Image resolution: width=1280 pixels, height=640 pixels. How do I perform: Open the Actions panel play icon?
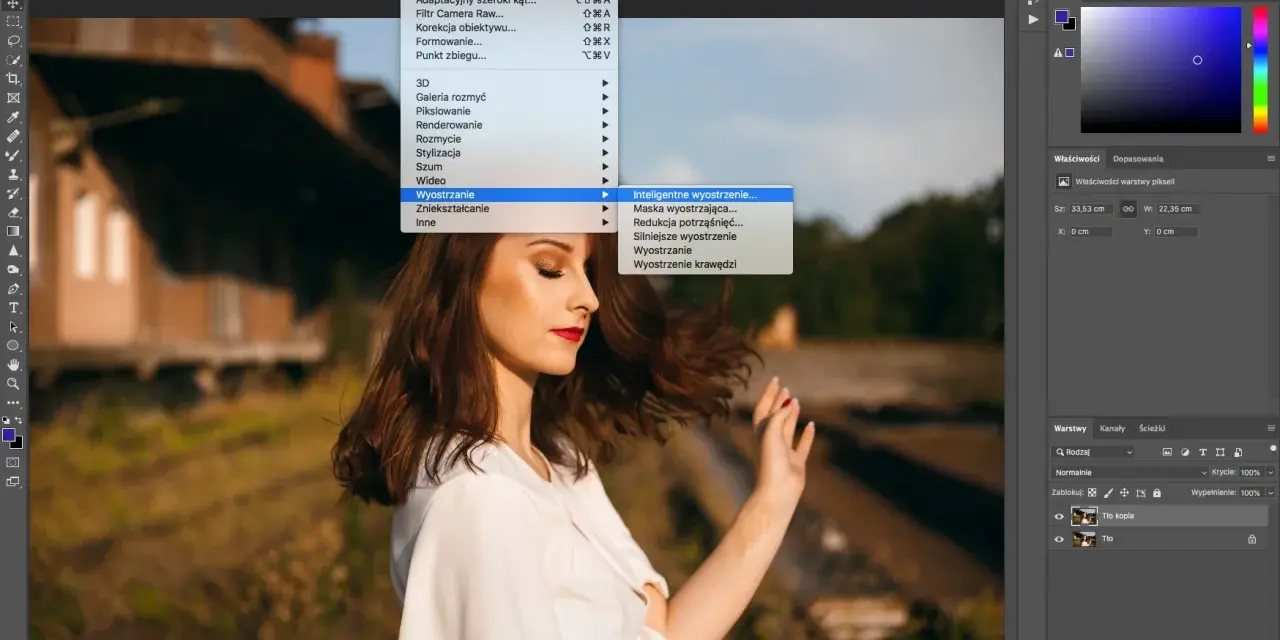tap(1034, 19)
